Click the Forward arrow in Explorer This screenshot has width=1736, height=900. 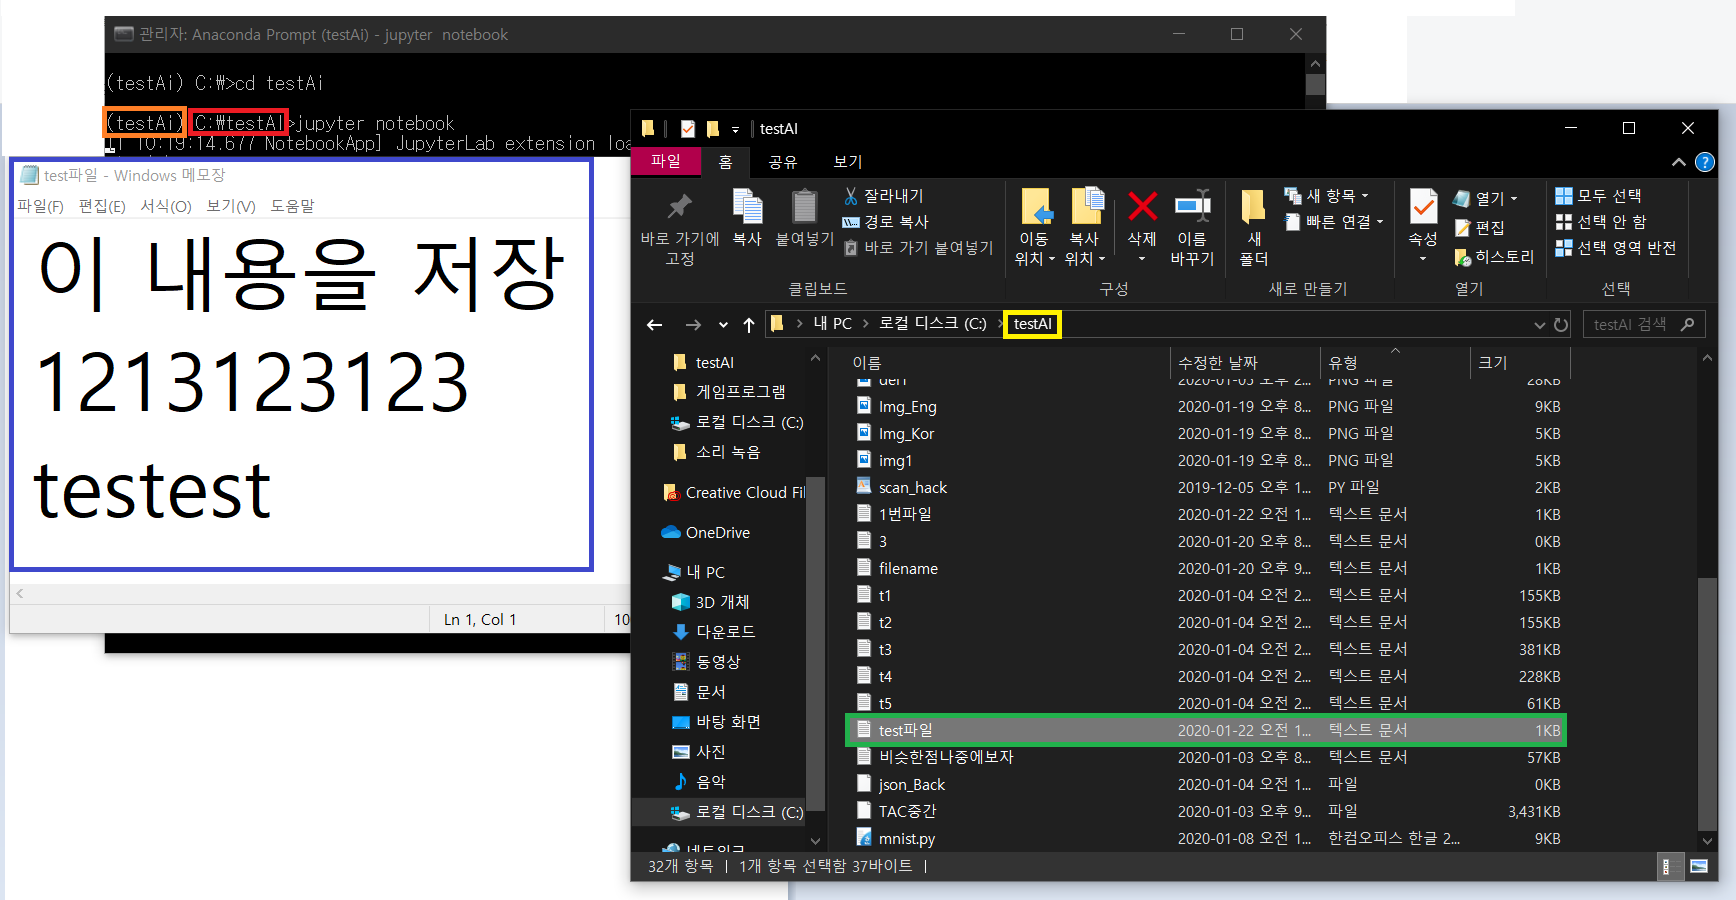tap(693, 325)
